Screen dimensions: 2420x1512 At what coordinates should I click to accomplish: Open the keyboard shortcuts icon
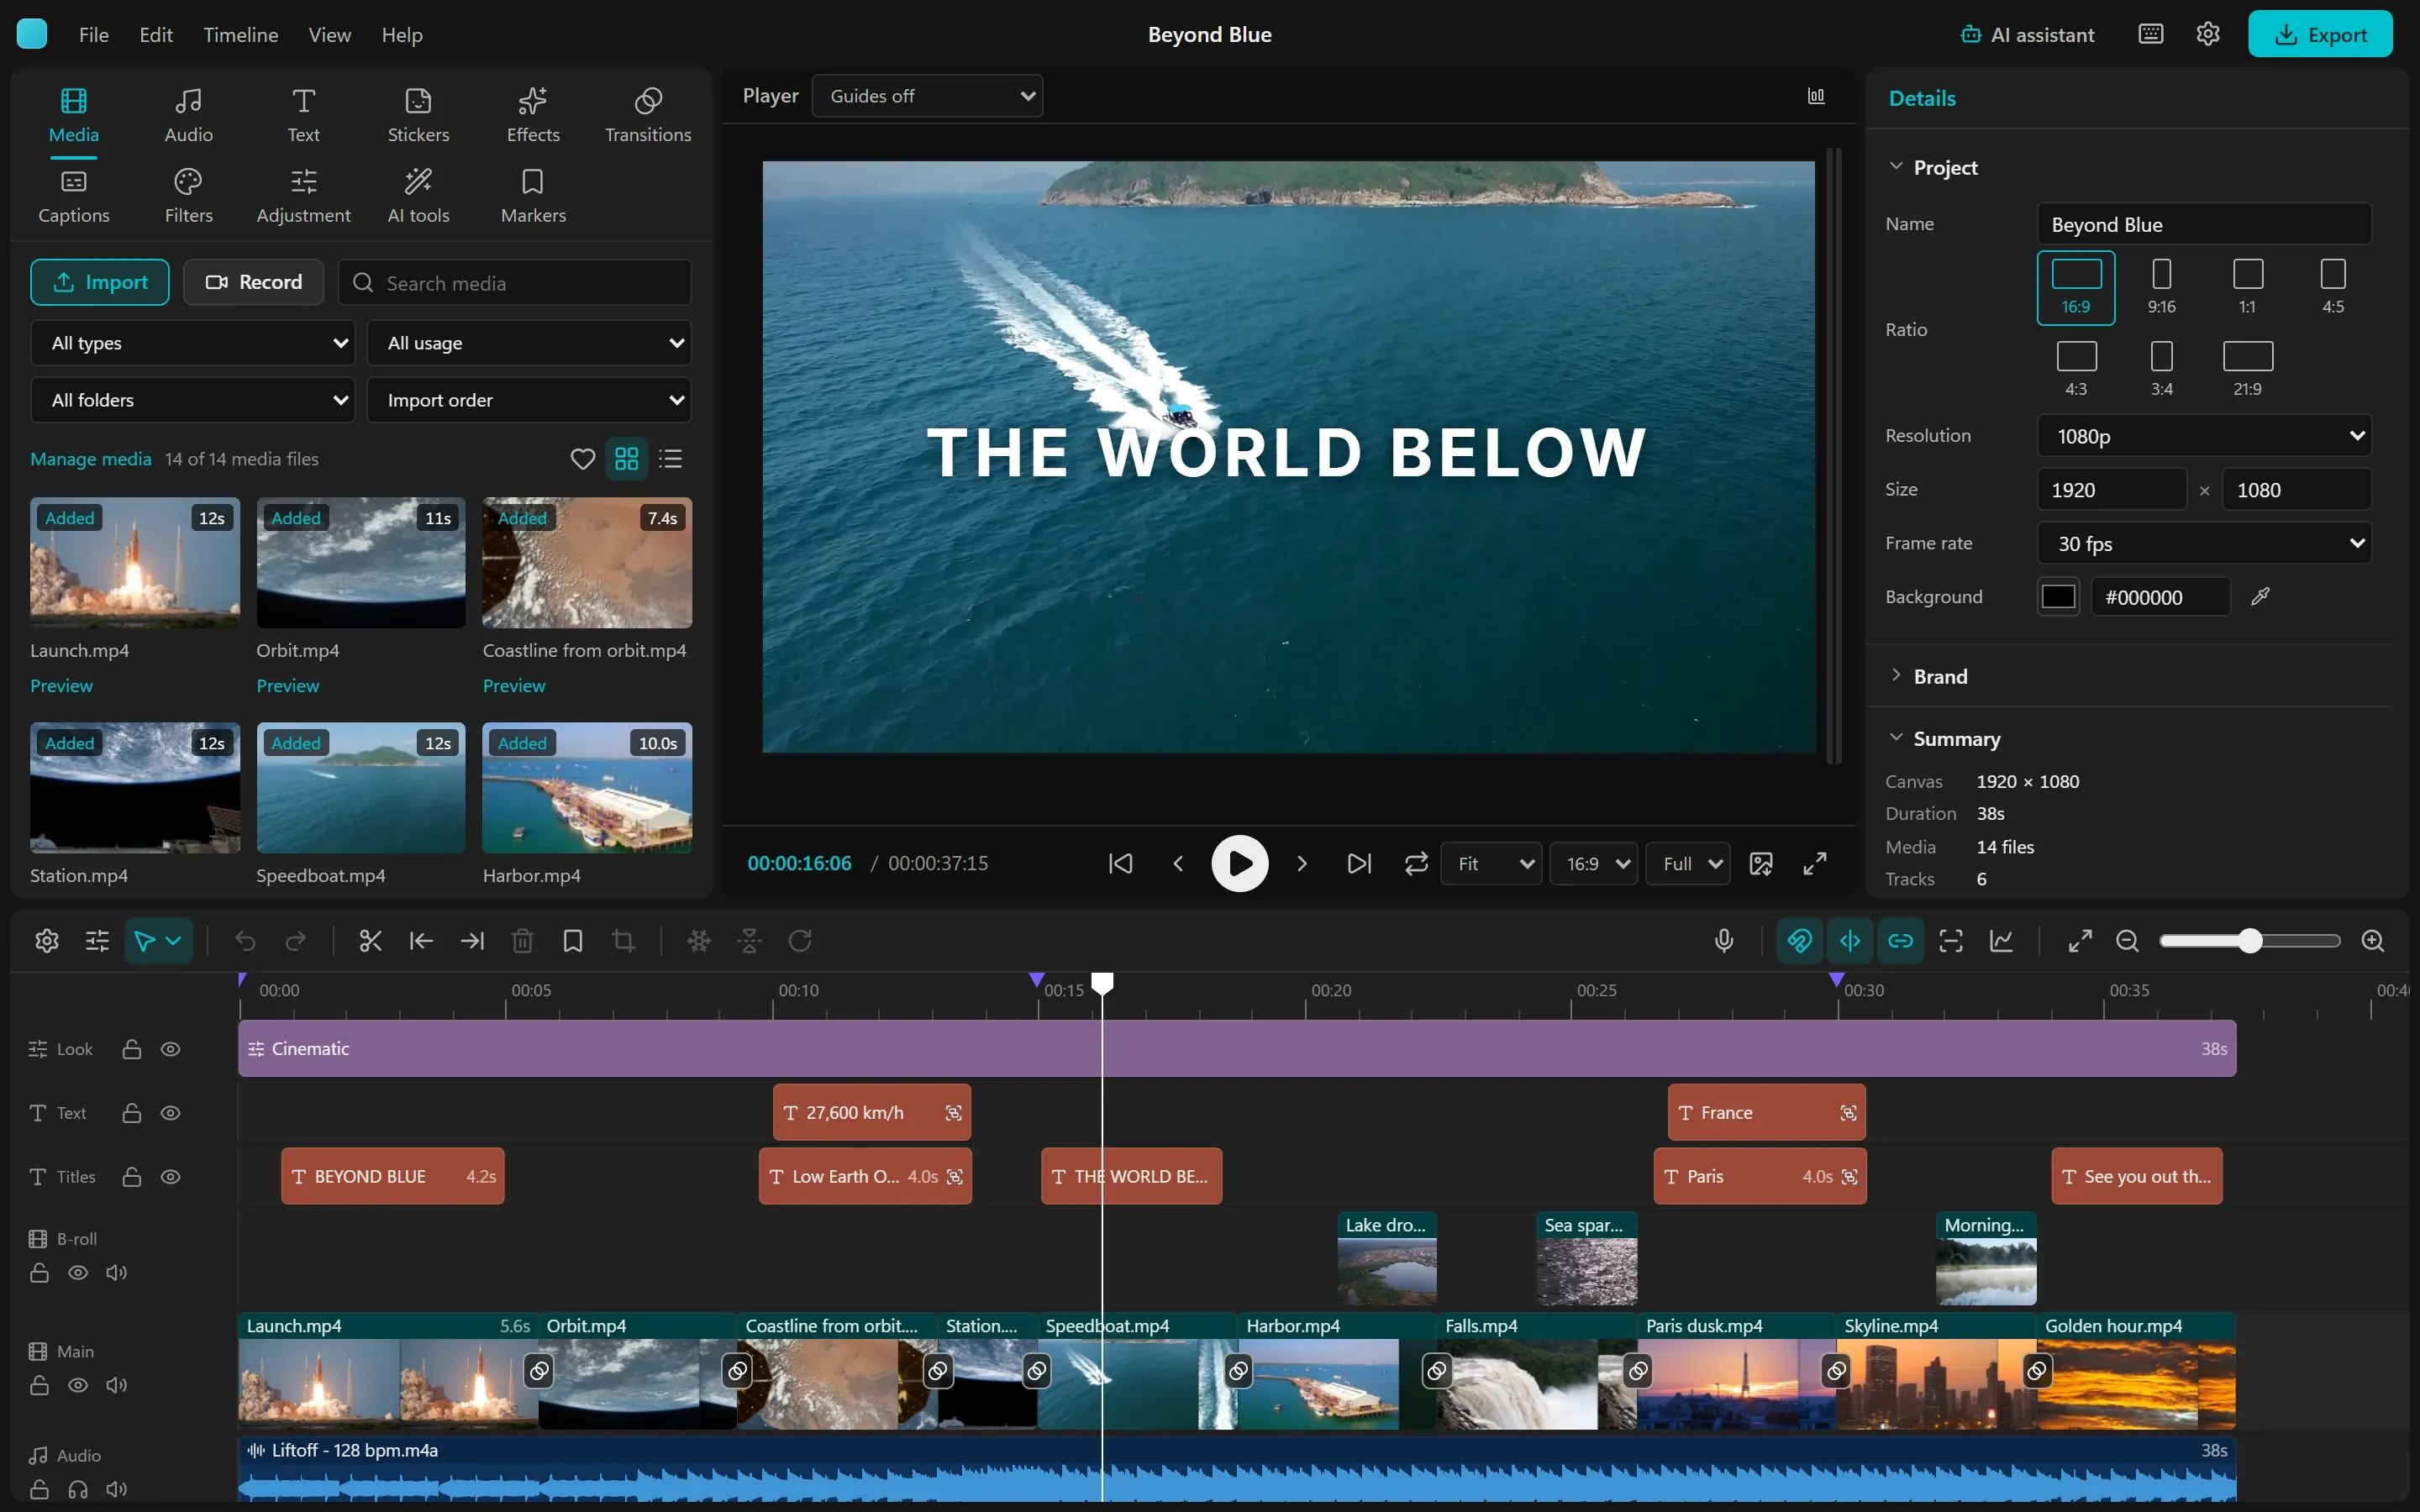pyautogui.click(x=2151, y=34)
